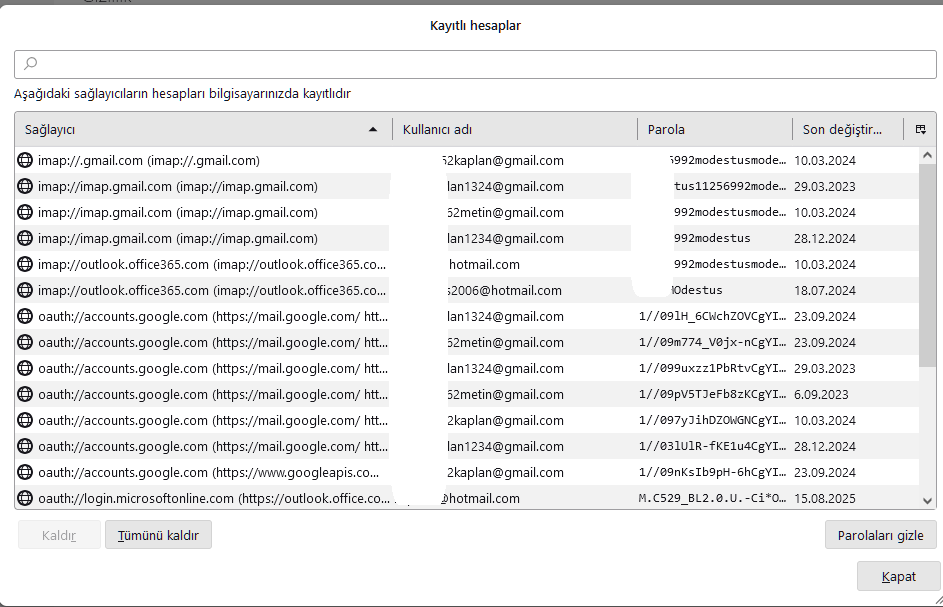The image size is (943, 607).
Task: Click globe icon of row dated 6.09.2023
Action: click(26, 394)
